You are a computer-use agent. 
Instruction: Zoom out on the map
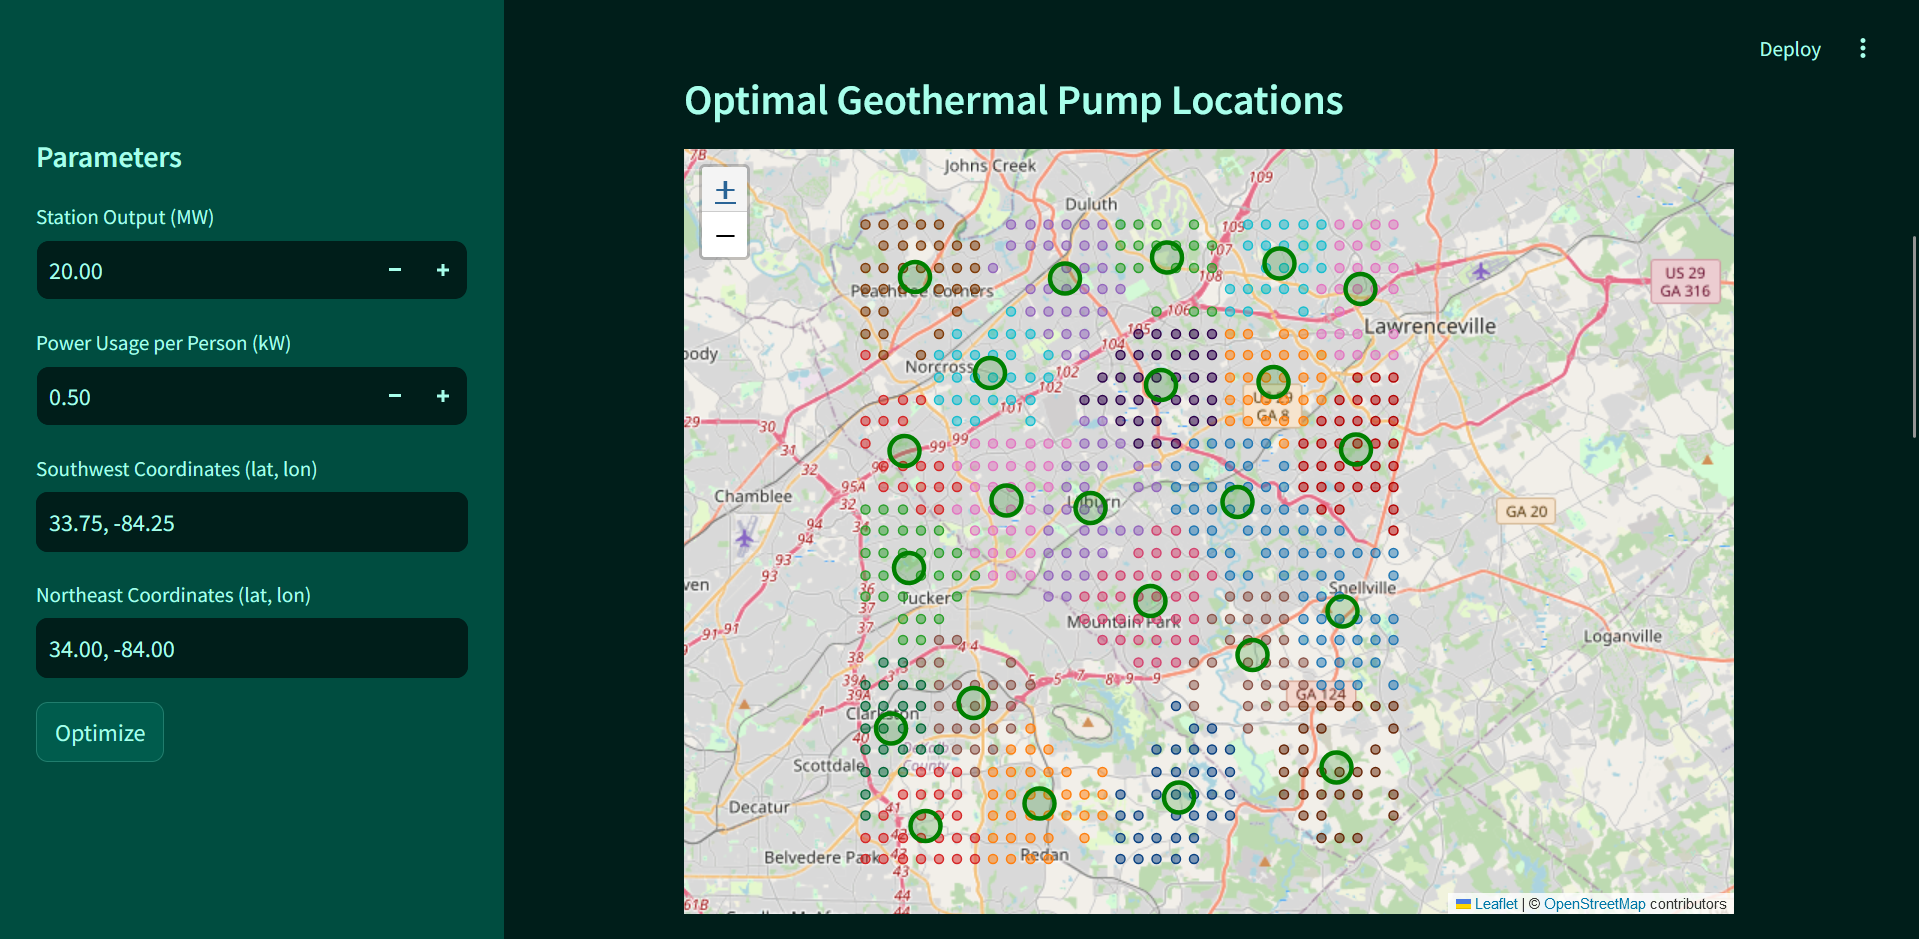pyautogui.click(x=725, y=235)
